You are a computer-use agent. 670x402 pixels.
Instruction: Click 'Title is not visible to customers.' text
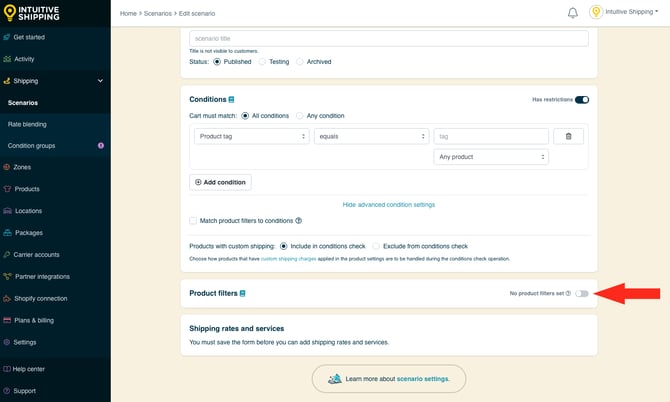223,51
